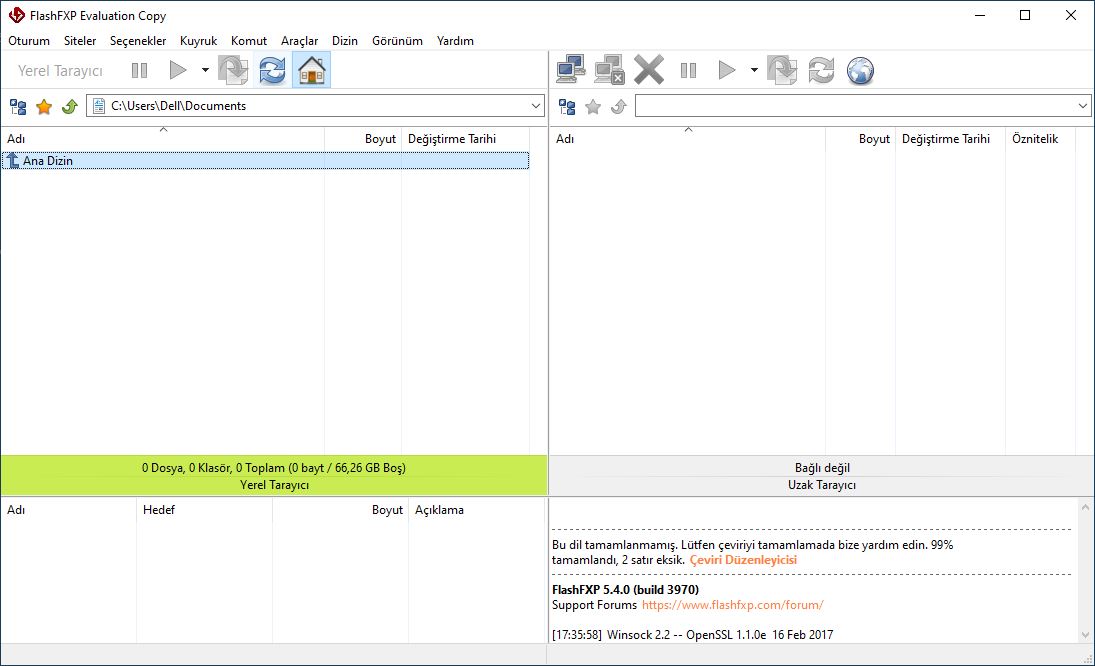Click the remote pane transfer queue icon
Viewport: 1095px width, 666px height.
782,70
